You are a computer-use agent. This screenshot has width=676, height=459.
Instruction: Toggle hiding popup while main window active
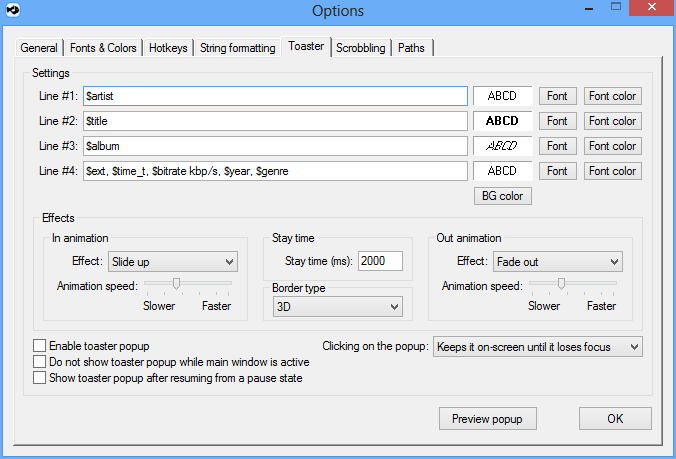(x=40, y=362)
